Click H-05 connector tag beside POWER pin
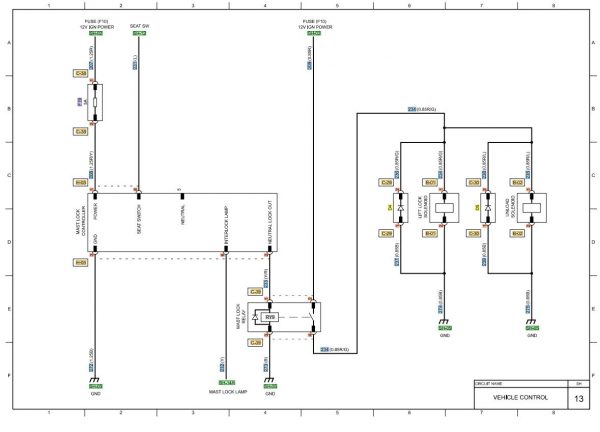This screenshot has width=600, height=432. point(80,183)
